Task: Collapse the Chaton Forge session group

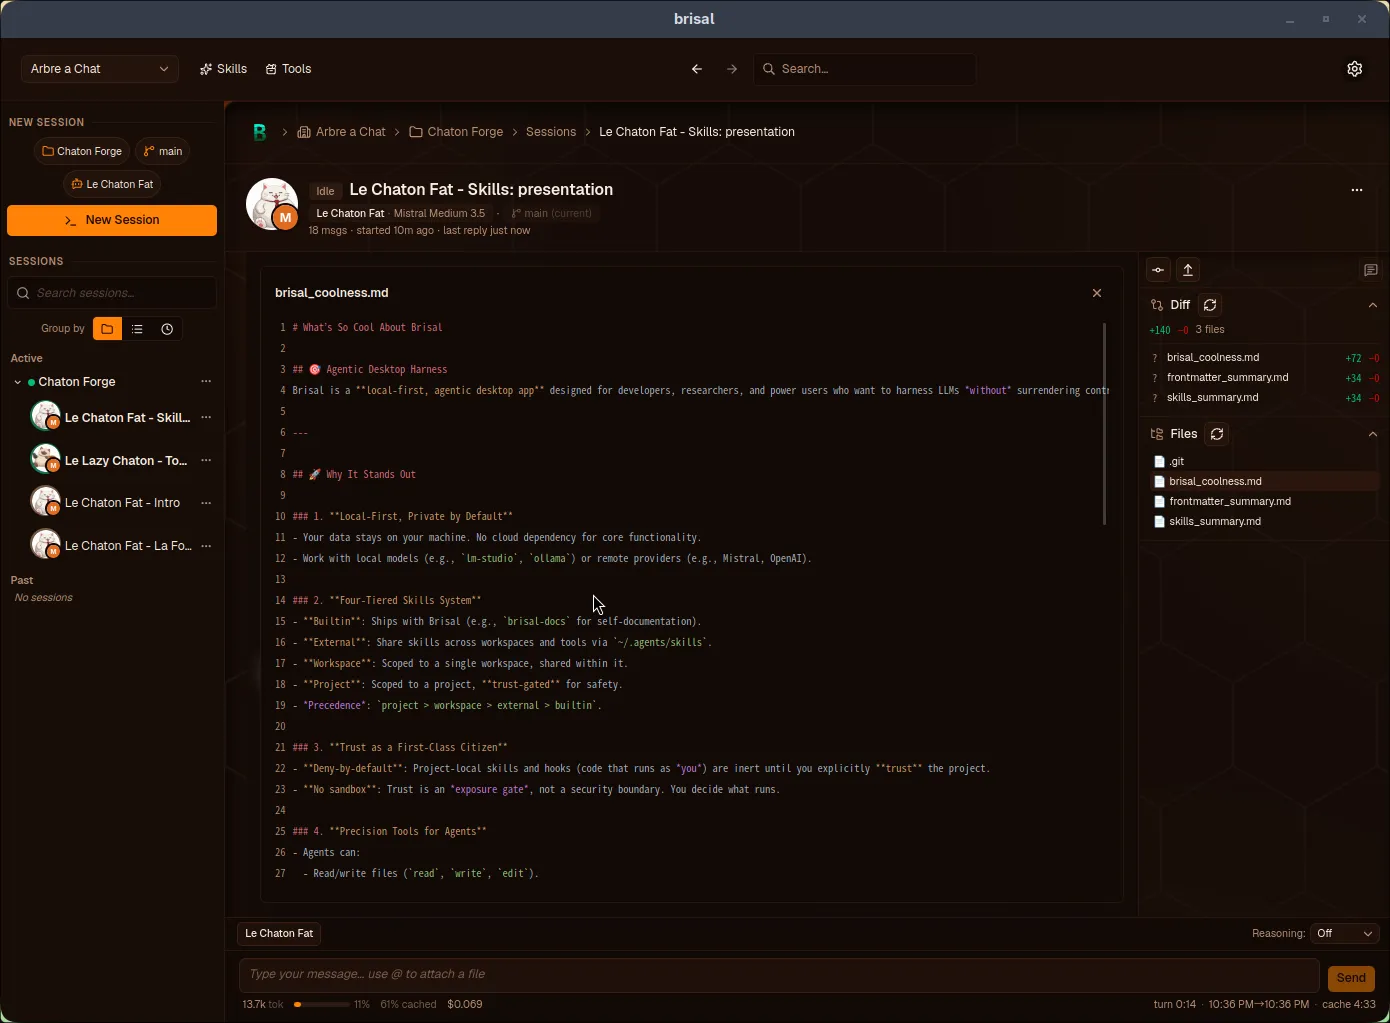Action: [17, 382]
